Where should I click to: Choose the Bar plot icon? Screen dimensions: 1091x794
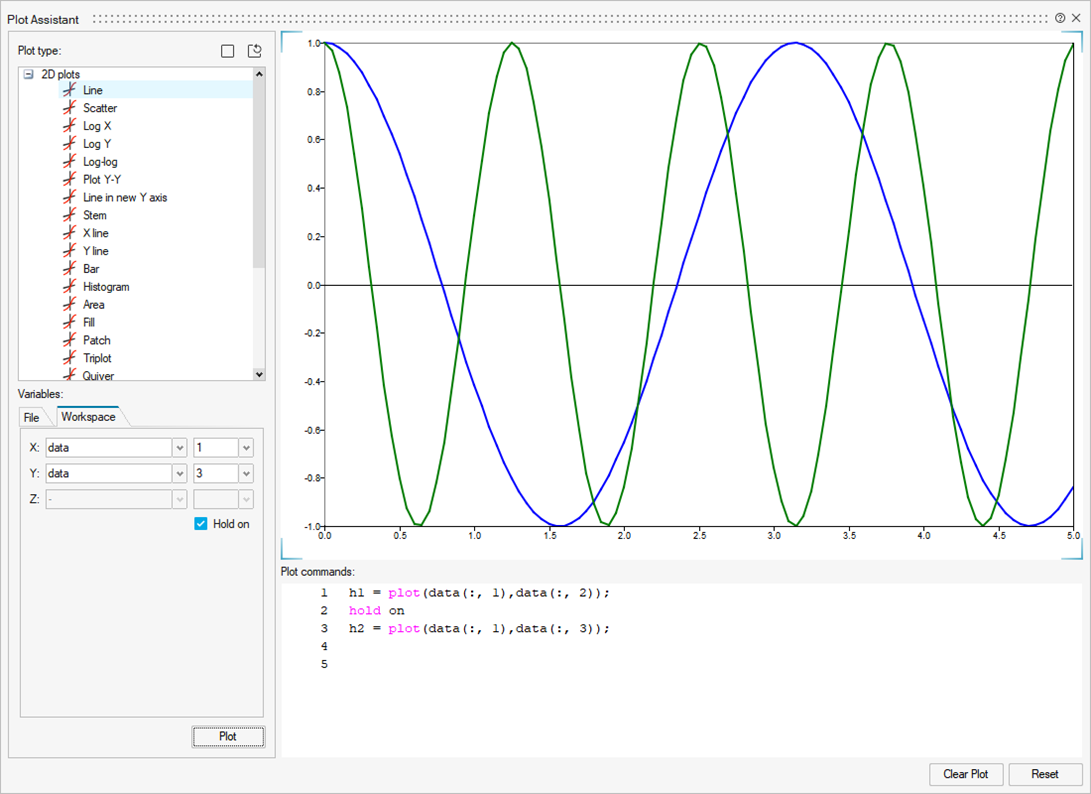(69, 269)
